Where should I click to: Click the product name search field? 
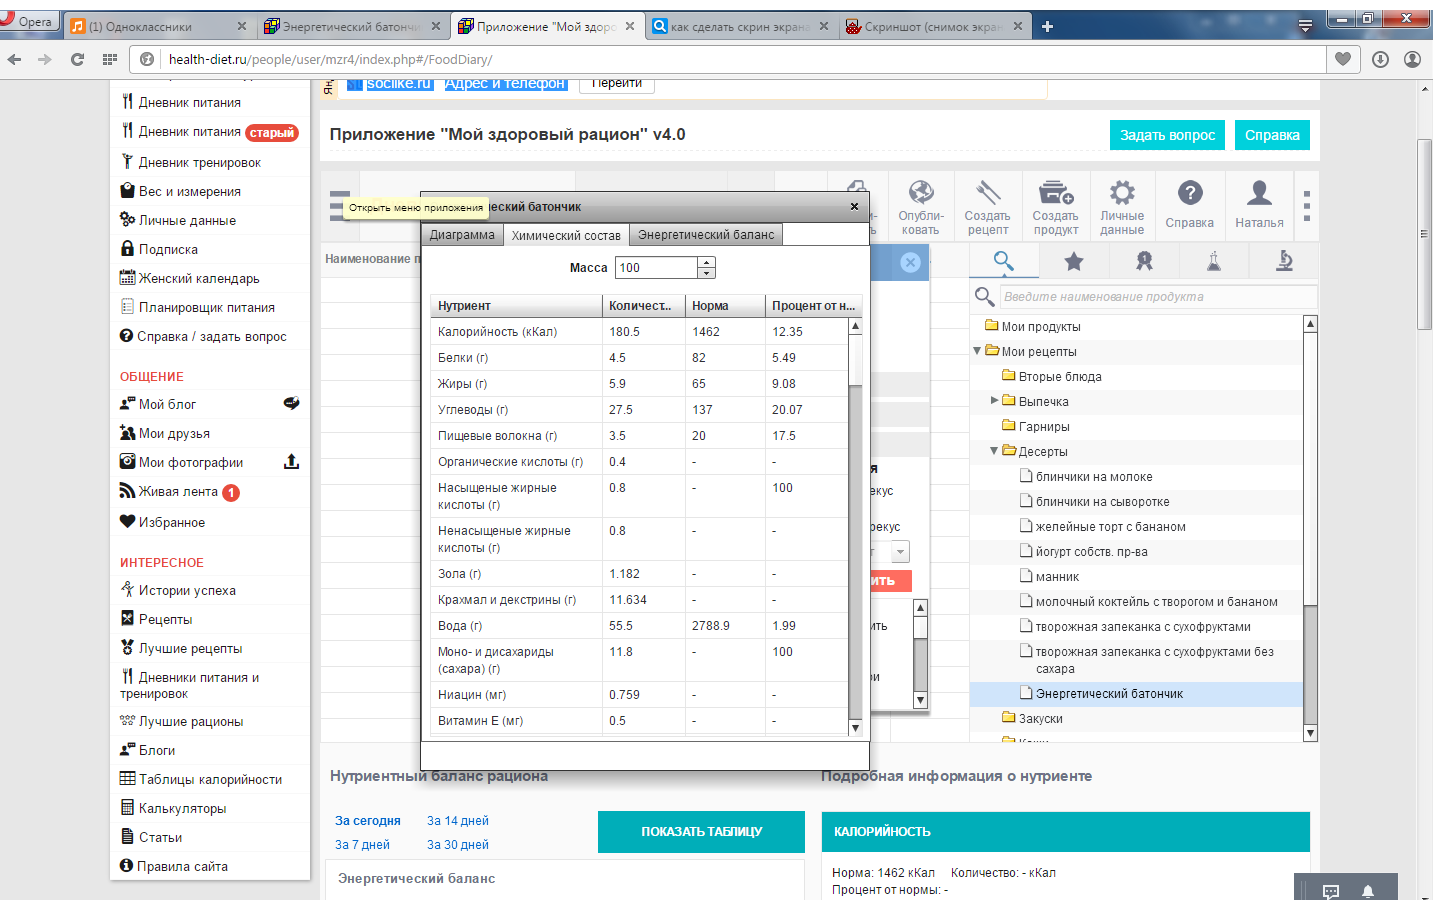(1158, 297)
